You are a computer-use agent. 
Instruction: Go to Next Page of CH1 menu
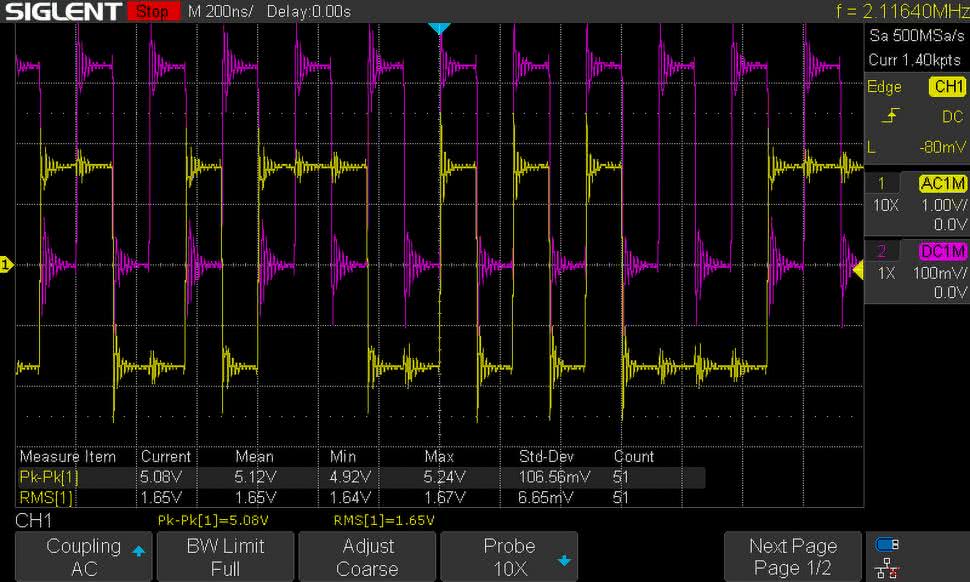pyautogui.click(x=792, y=557)
